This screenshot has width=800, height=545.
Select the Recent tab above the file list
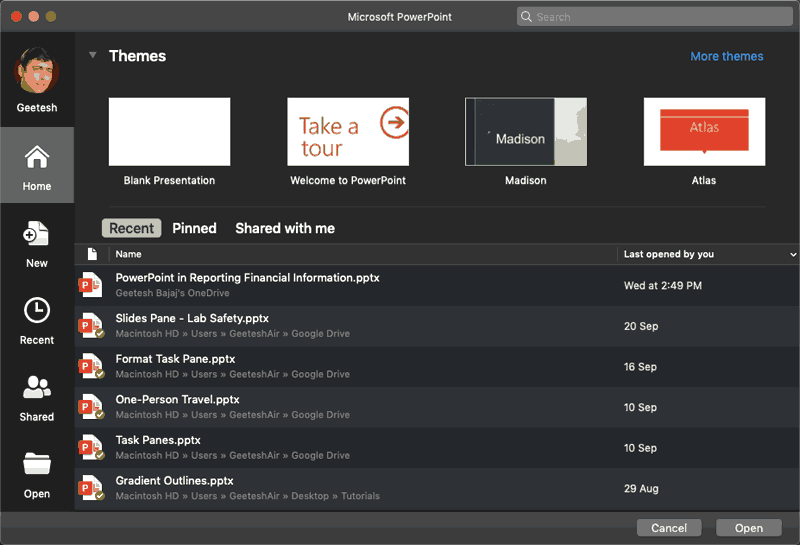click(131, 228)
